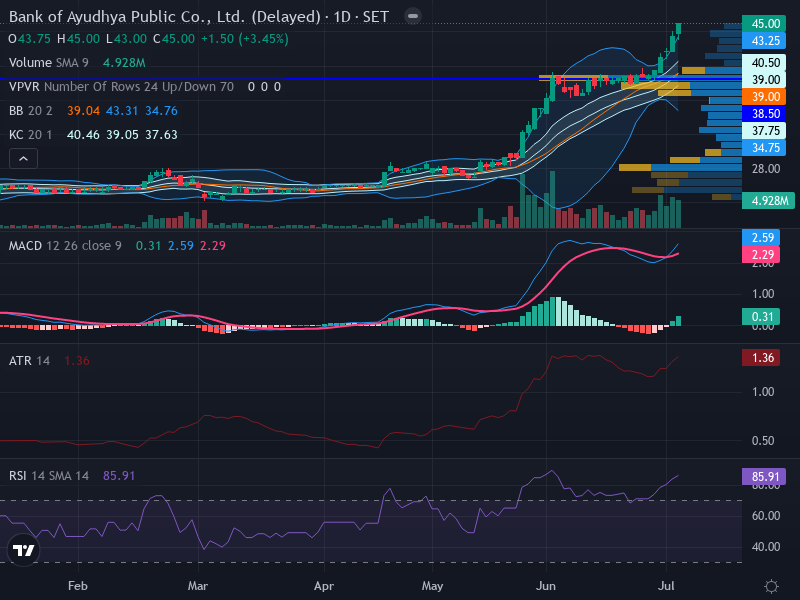Select the ATR 14 indicator legend

click(29, 361)
